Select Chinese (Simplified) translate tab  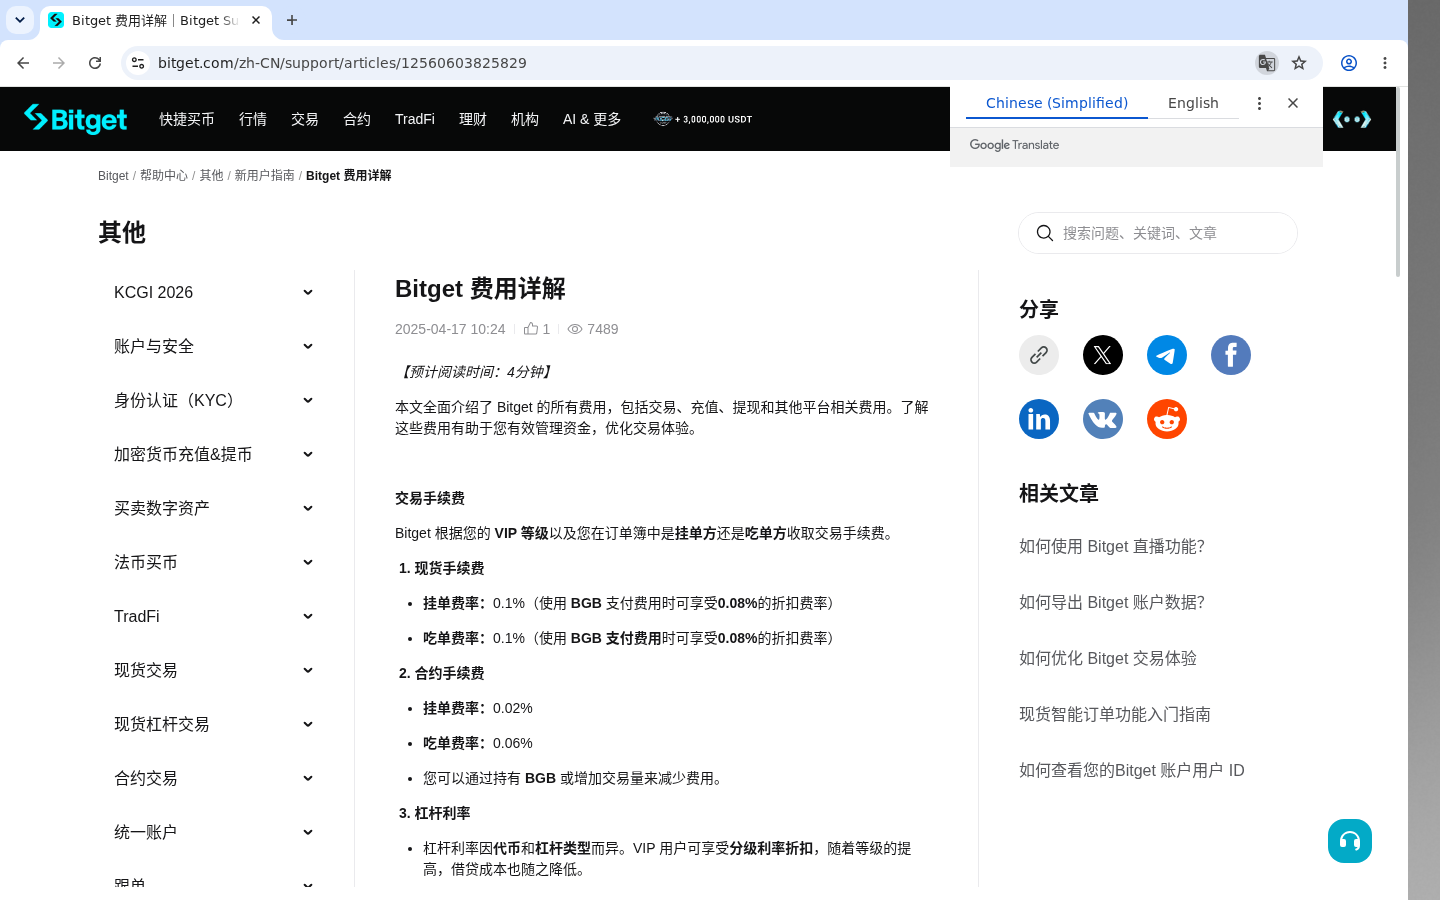click(1057, 103)
